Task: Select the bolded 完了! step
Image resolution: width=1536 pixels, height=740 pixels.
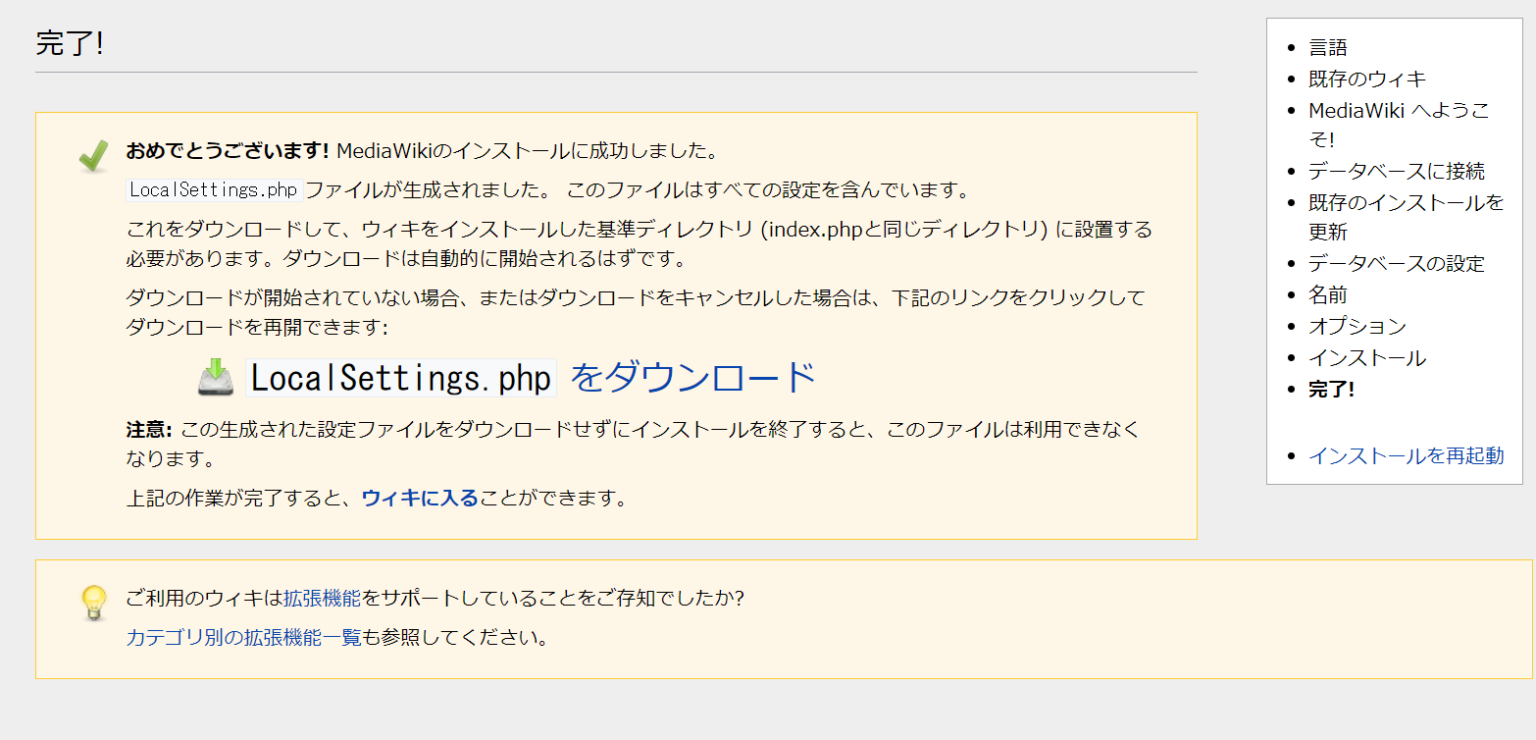Action: 1333,388
